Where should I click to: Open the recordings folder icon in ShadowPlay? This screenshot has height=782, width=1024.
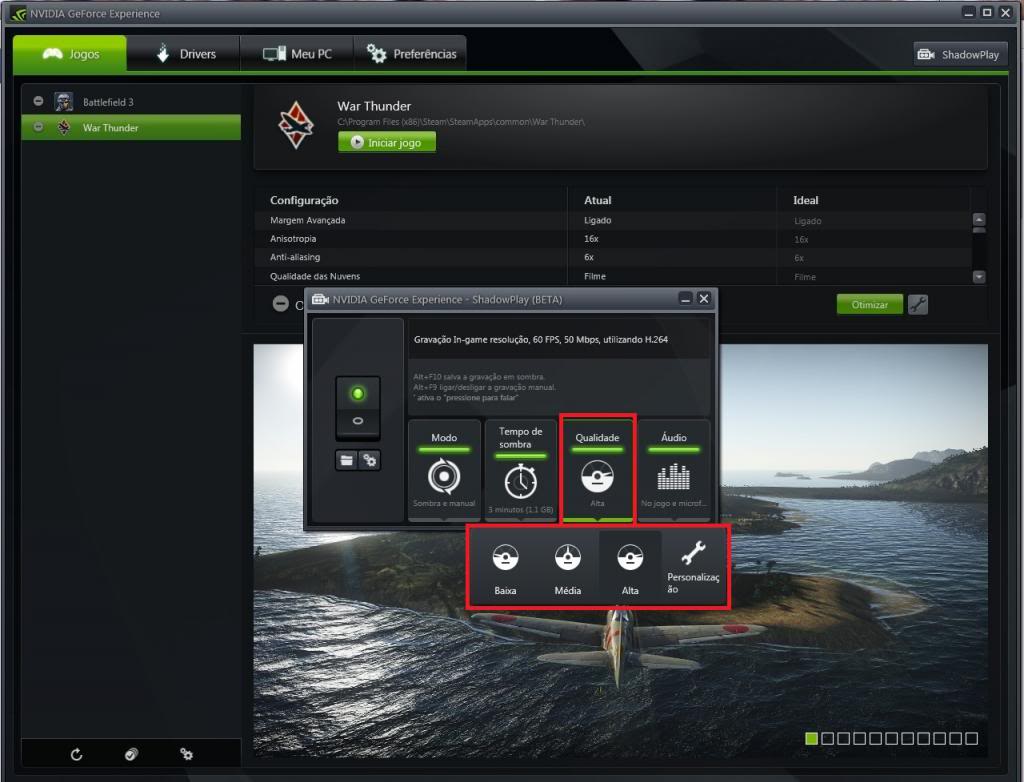pos(346,461)
